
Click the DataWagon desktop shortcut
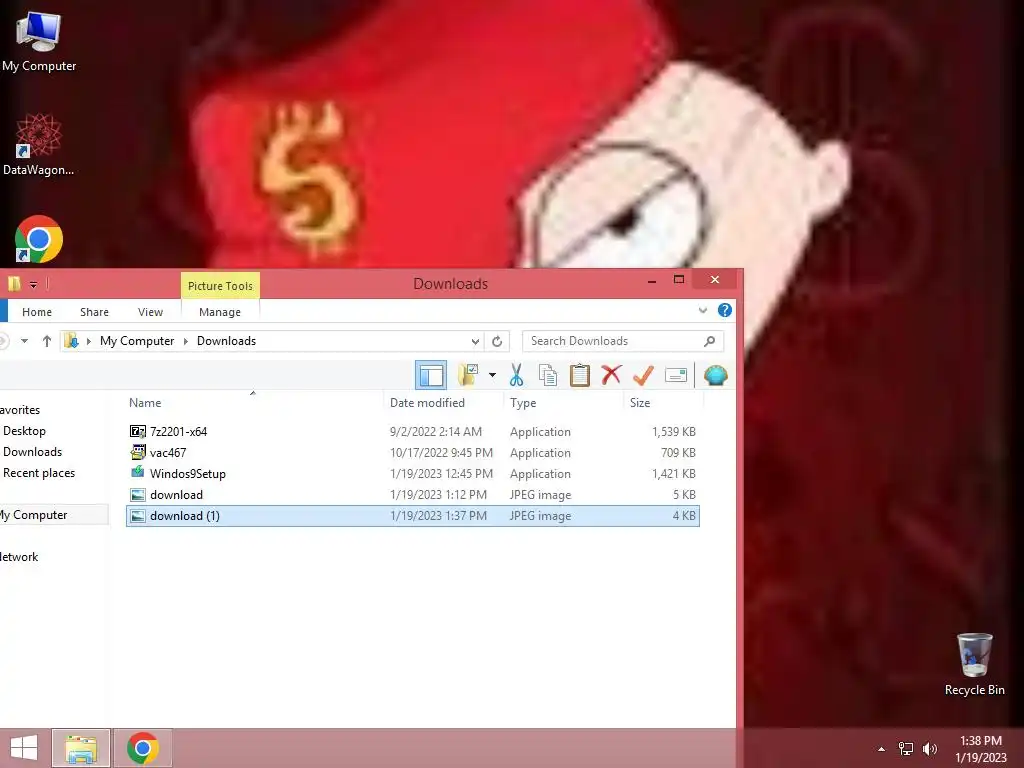pyautogui.click(x=39, y=145)
